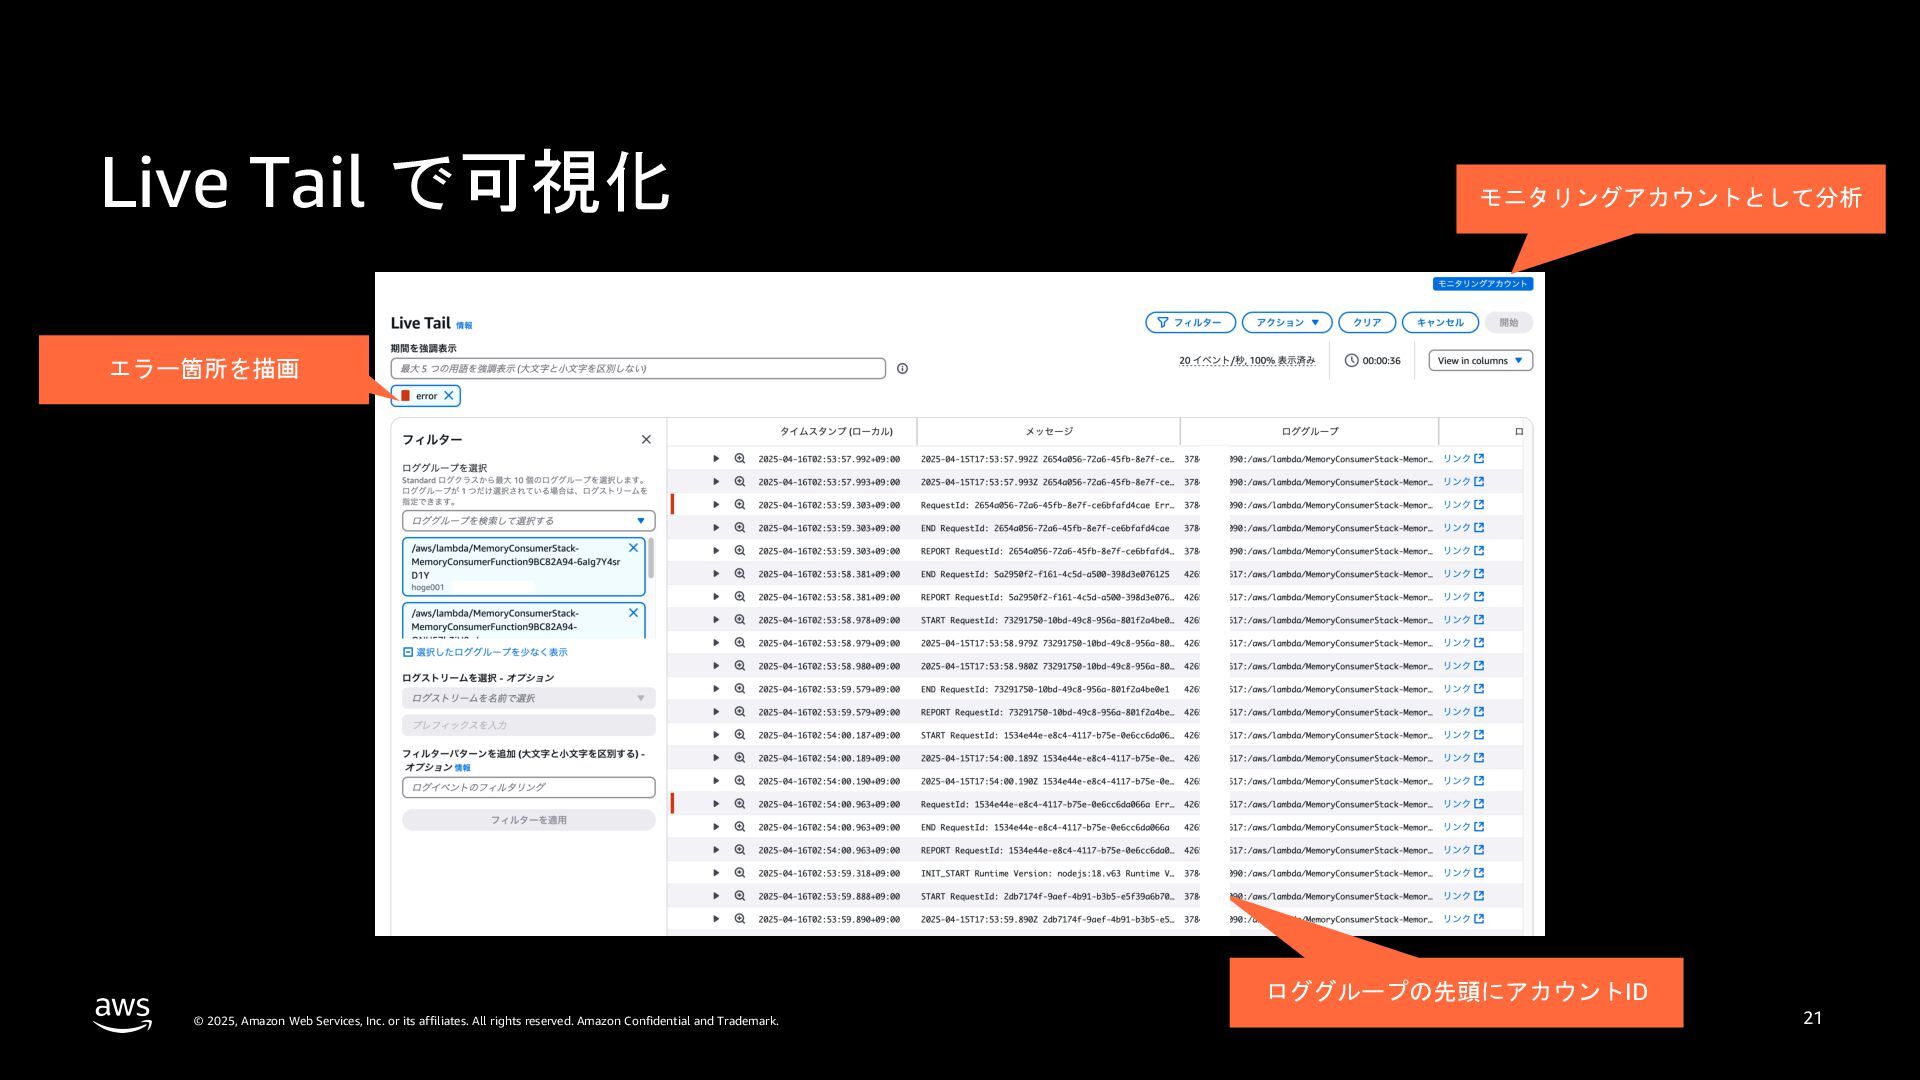Collapse selected log groups with 少なく表示 toggle
The width and height of the screenshot is (1920, 1080).
(x=485, y=652)
